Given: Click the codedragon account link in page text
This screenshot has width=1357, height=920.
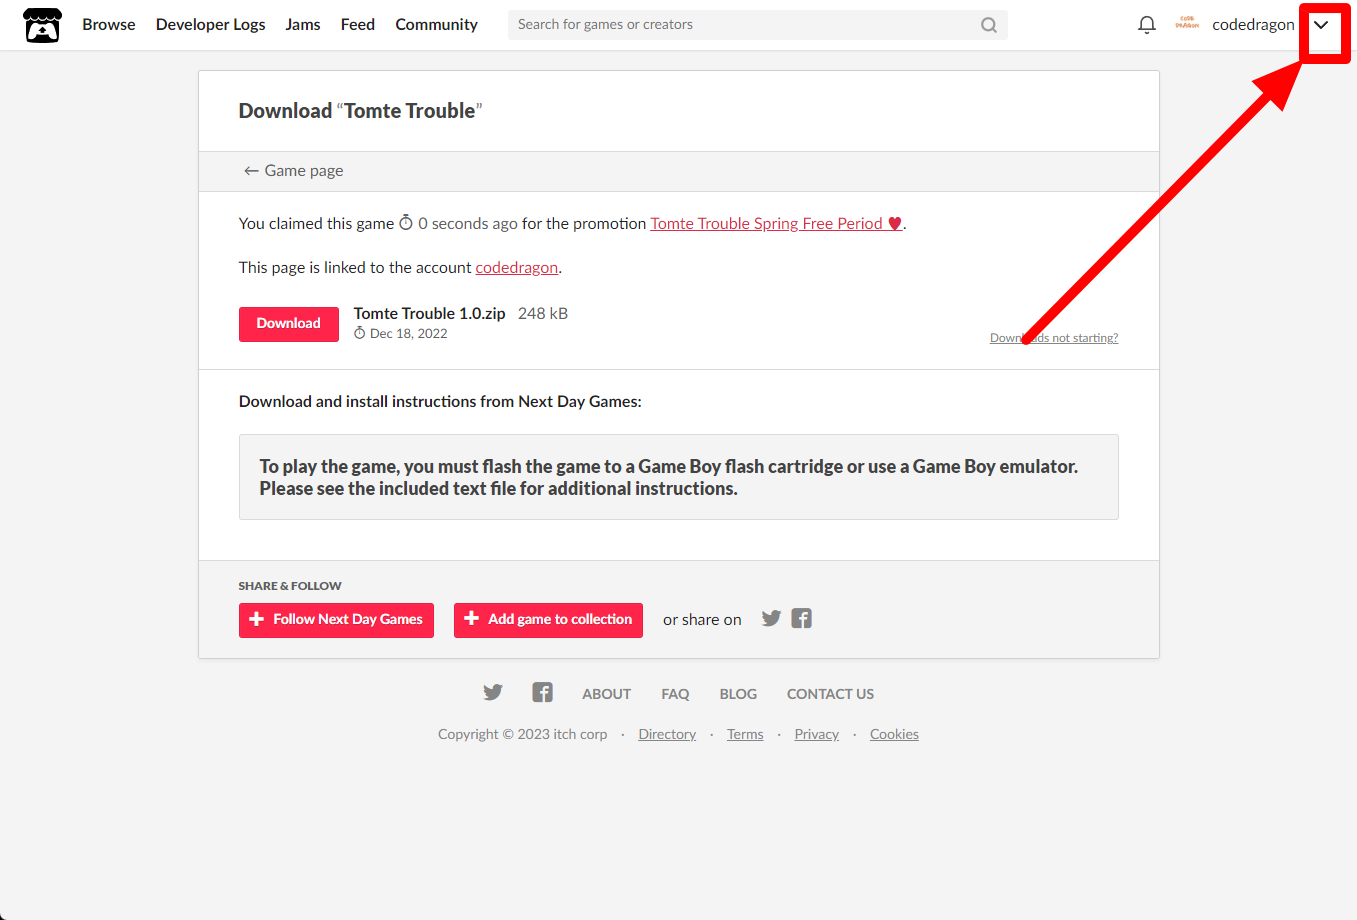Looking at the screenshot, I should tap(517, 268).
